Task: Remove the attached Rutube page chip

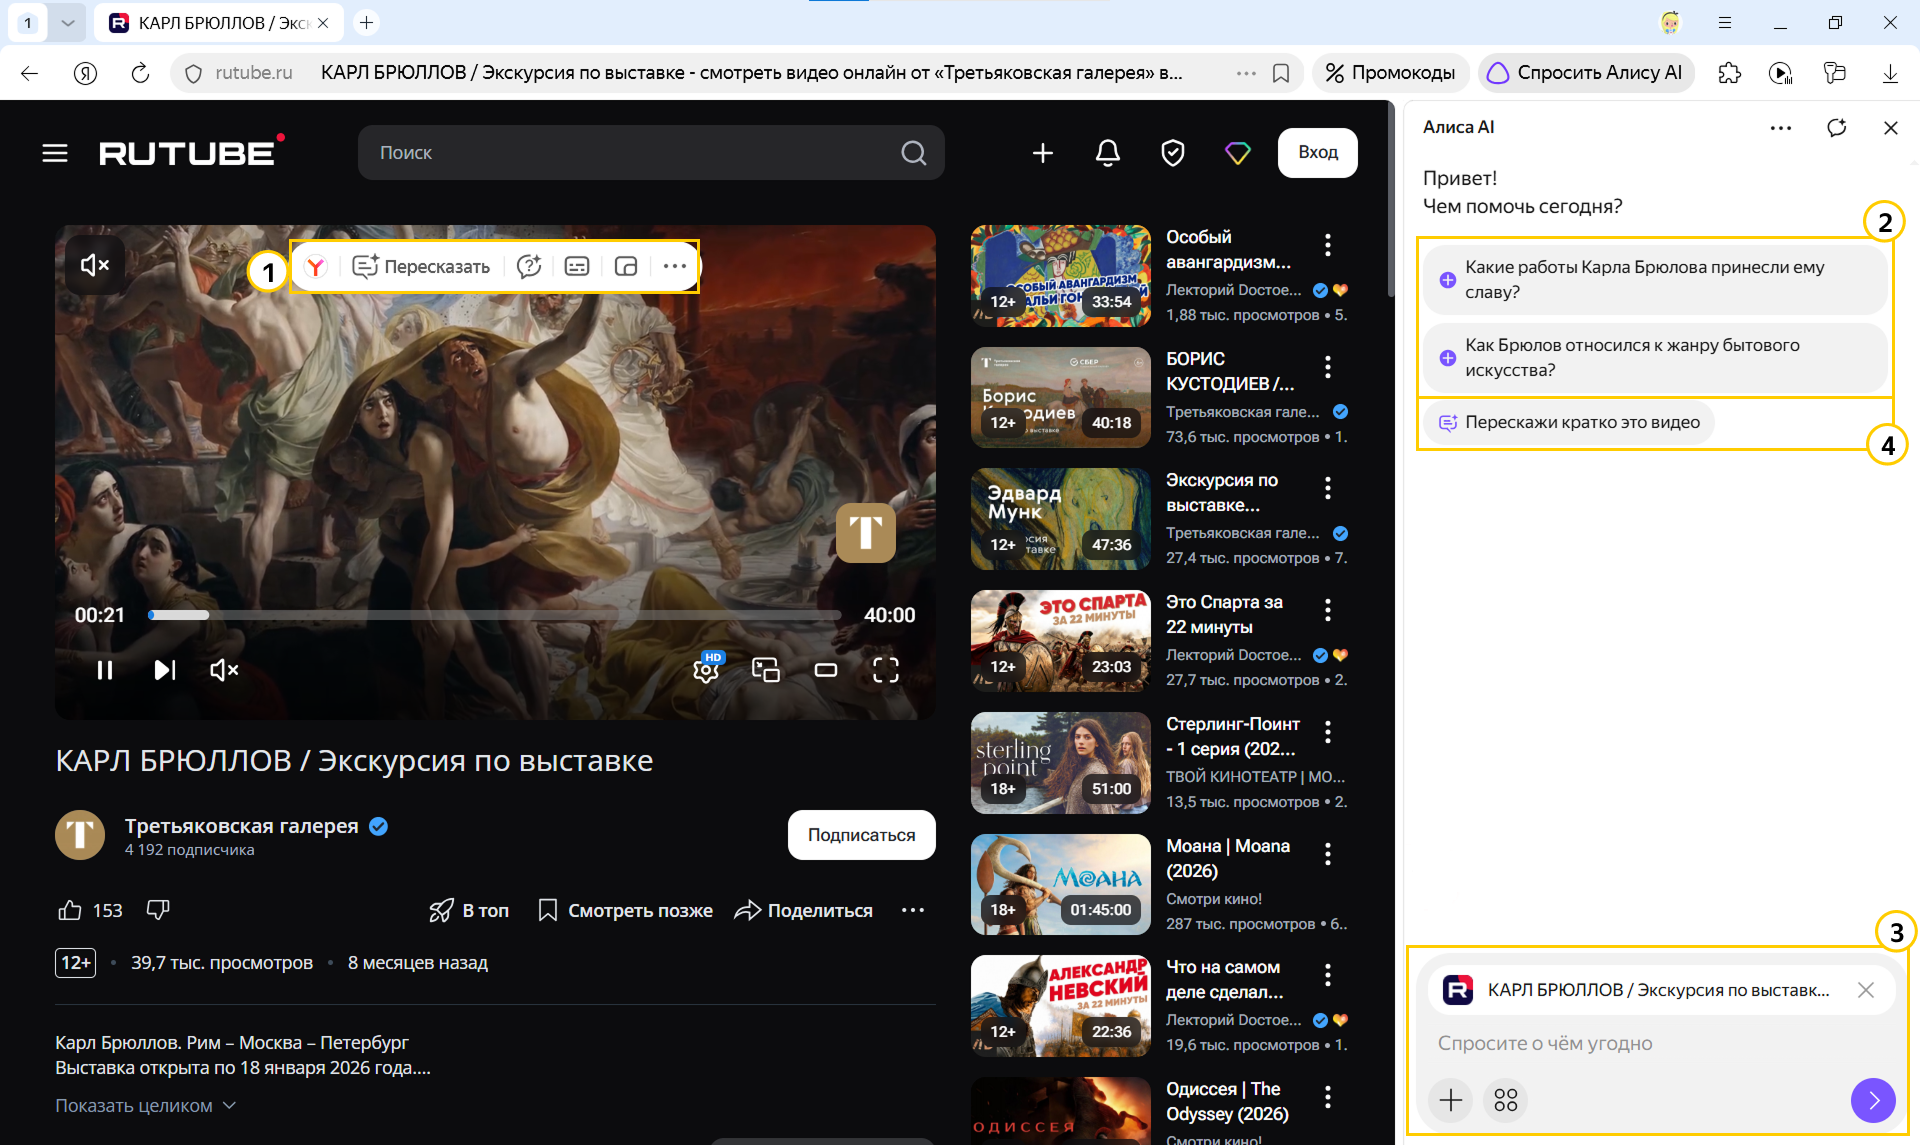Action: point(1866,990)
